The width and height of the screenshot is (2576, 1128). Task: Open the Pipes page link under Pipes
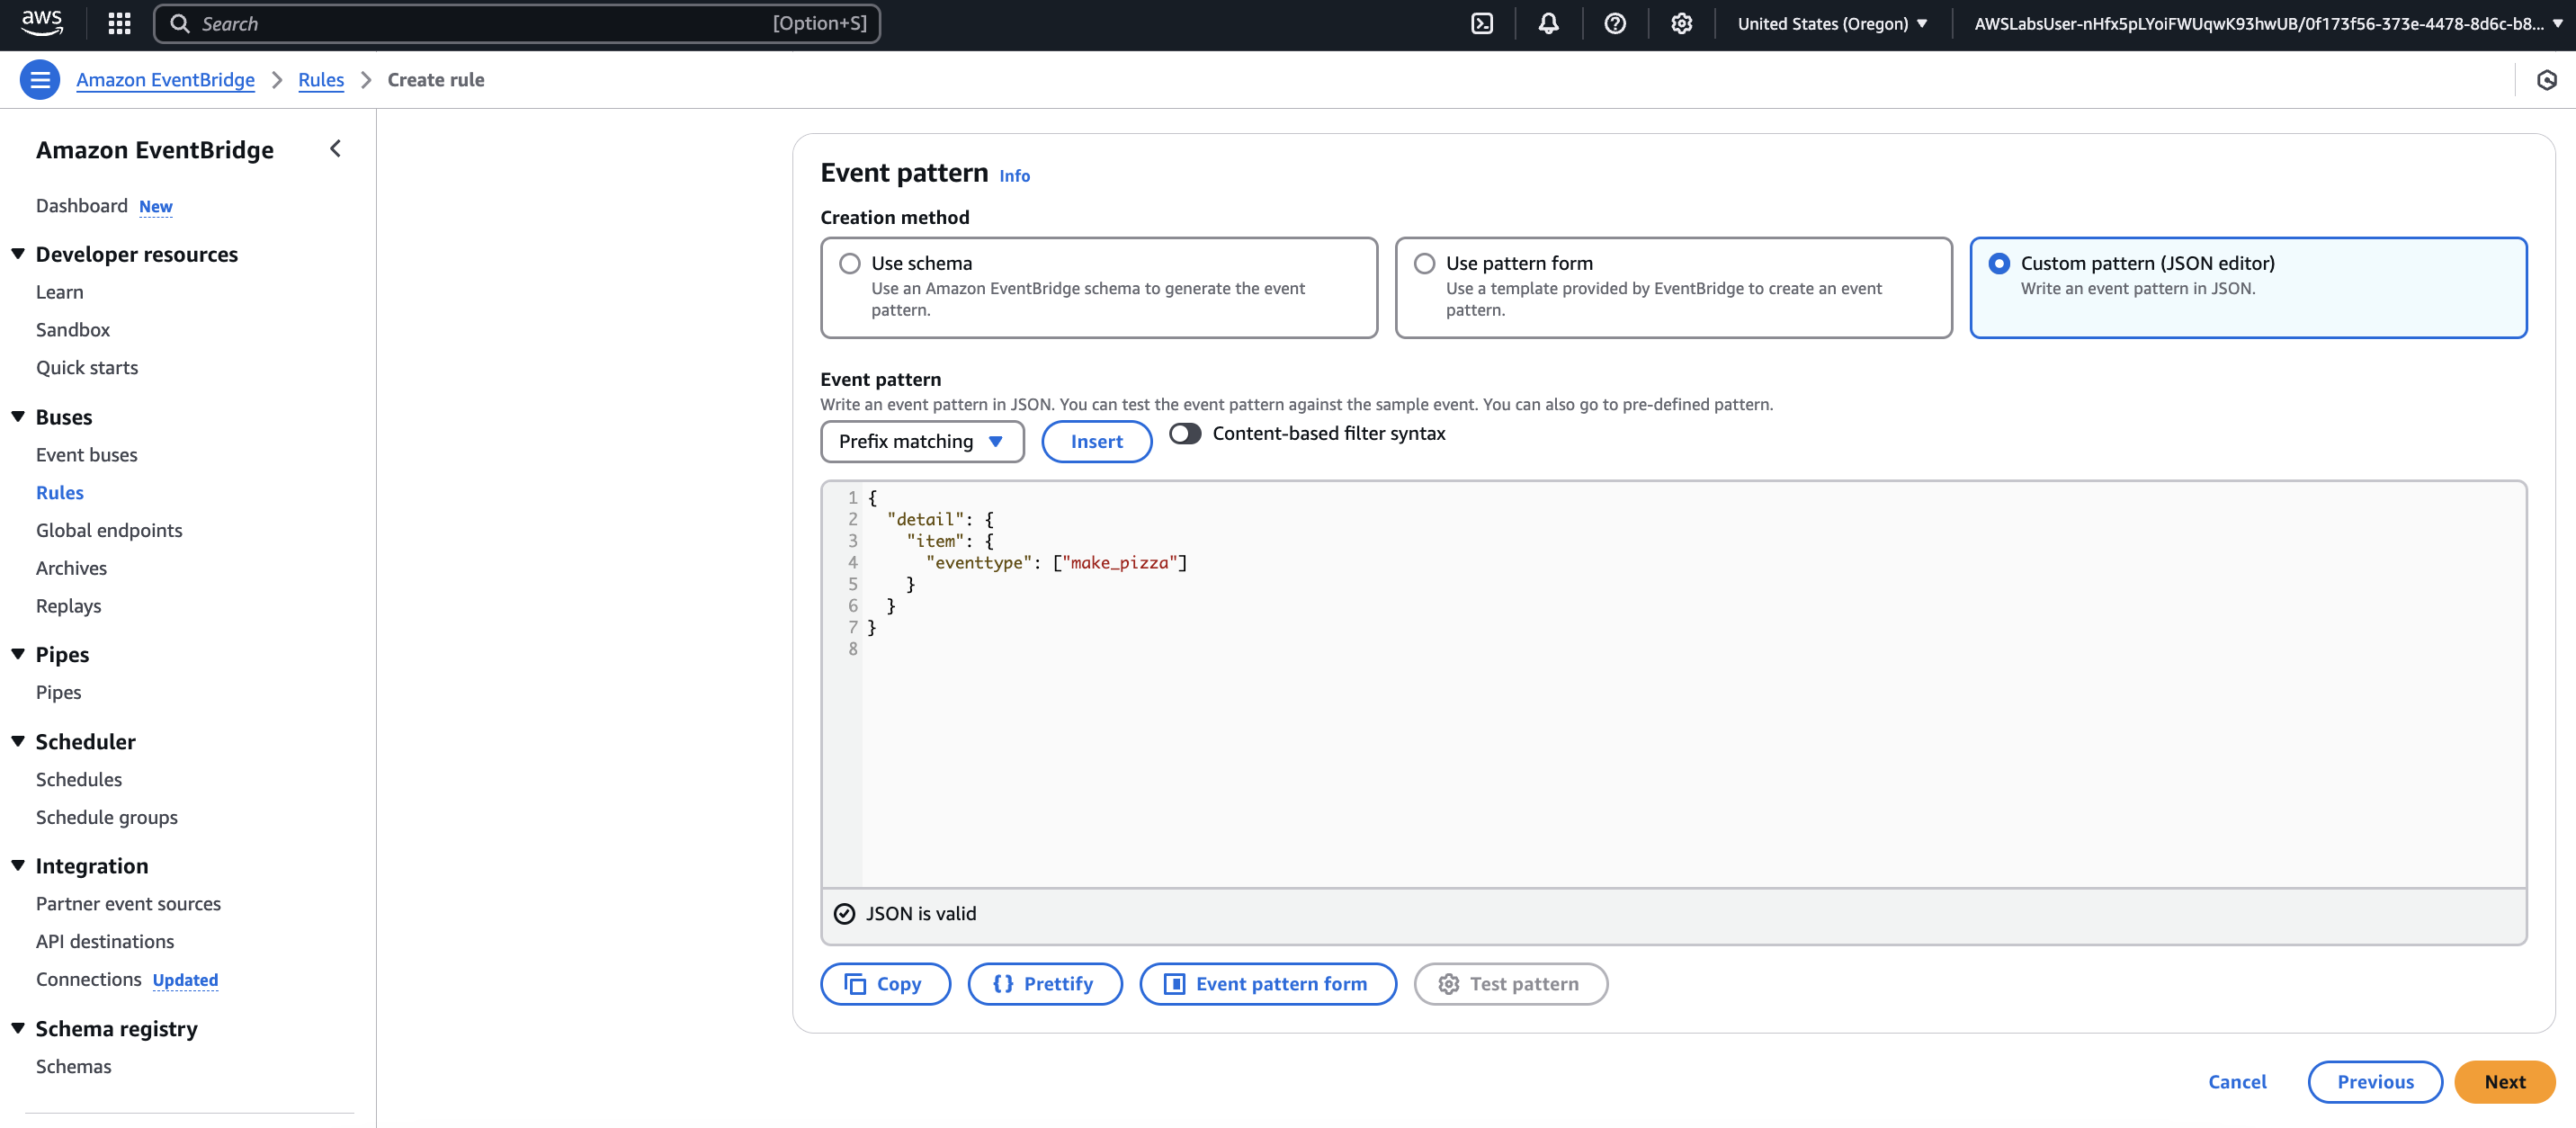point(59,693)
